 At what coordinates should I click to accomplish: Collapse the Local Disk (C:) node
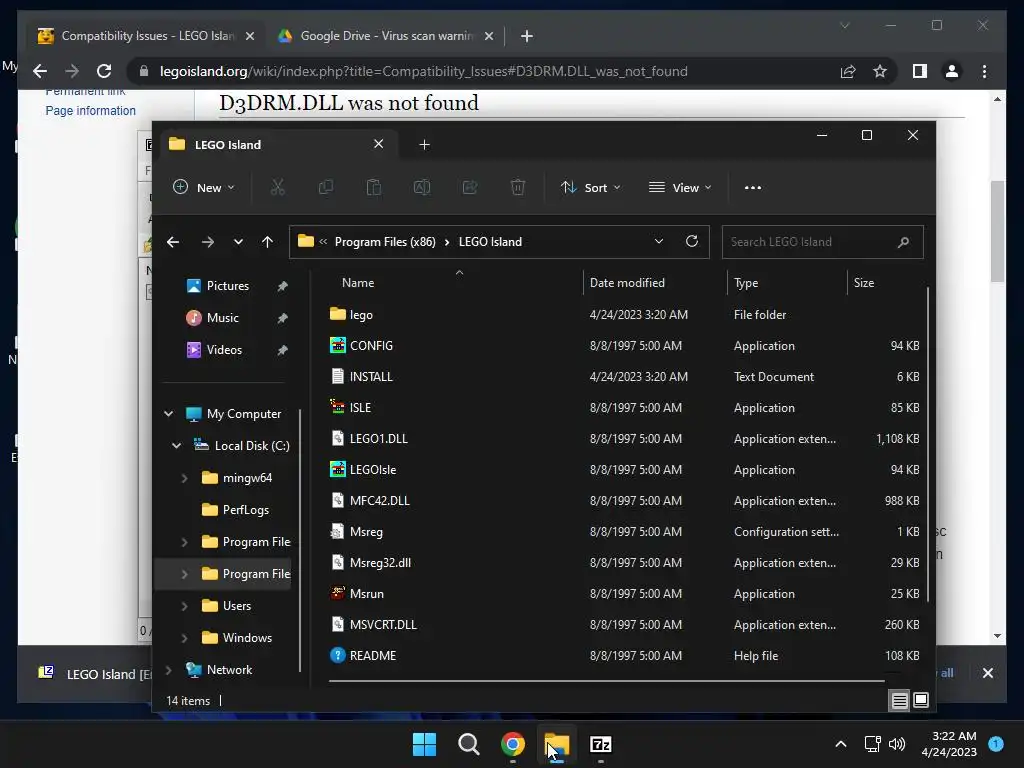[x=176, y=445]
